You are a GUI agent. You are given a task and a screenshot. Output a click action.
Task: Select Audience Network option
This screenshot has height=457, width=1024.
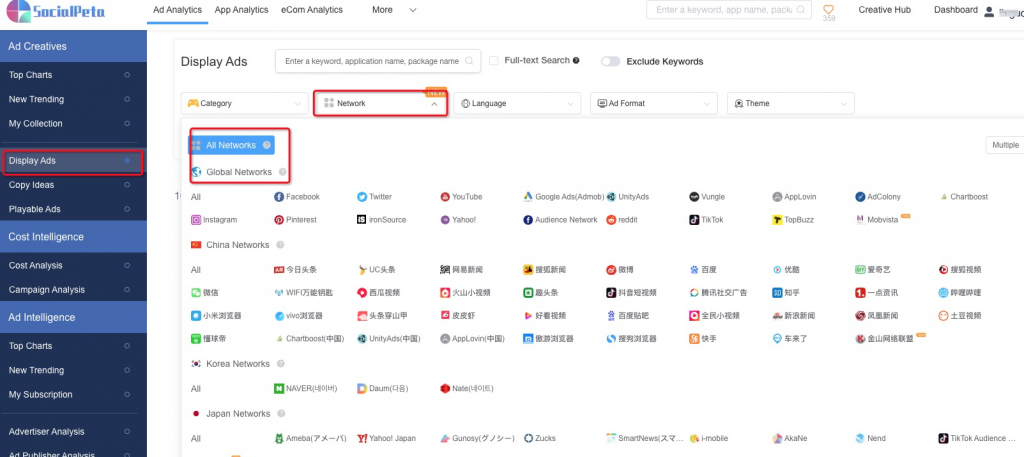click(560, 220)
